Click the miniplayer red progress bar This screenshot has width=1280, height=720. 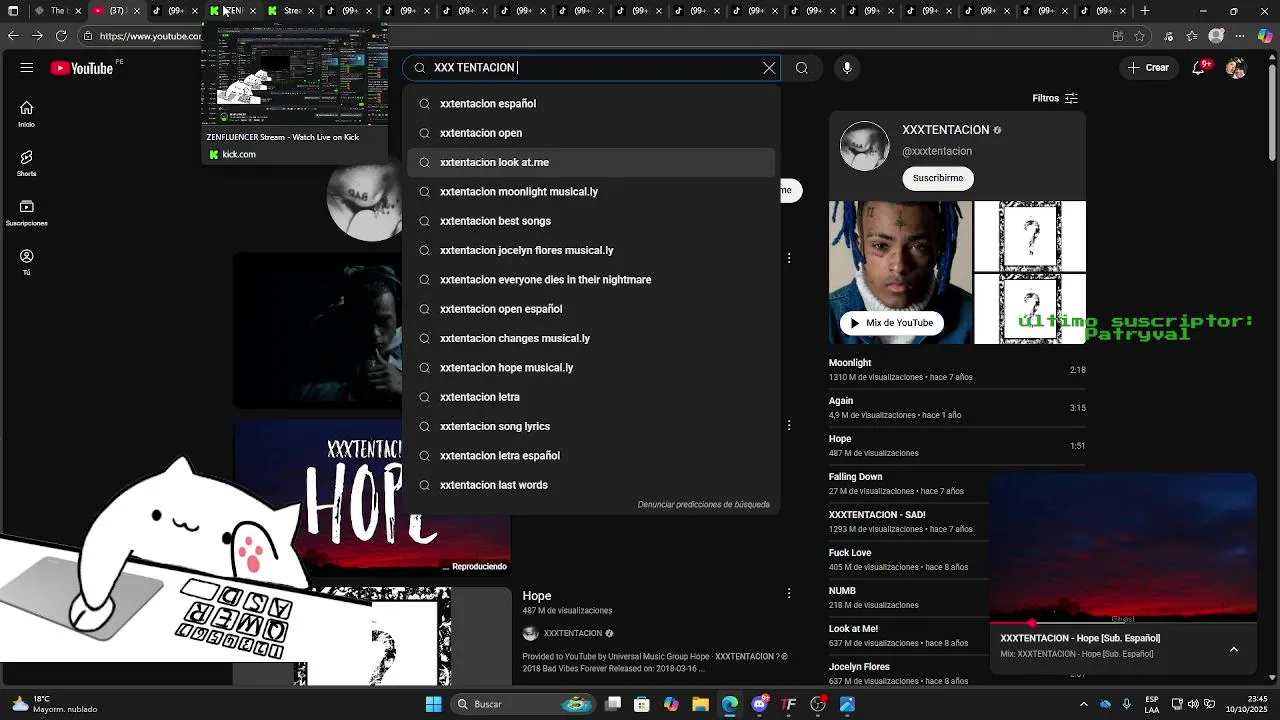click(1123, 623)
